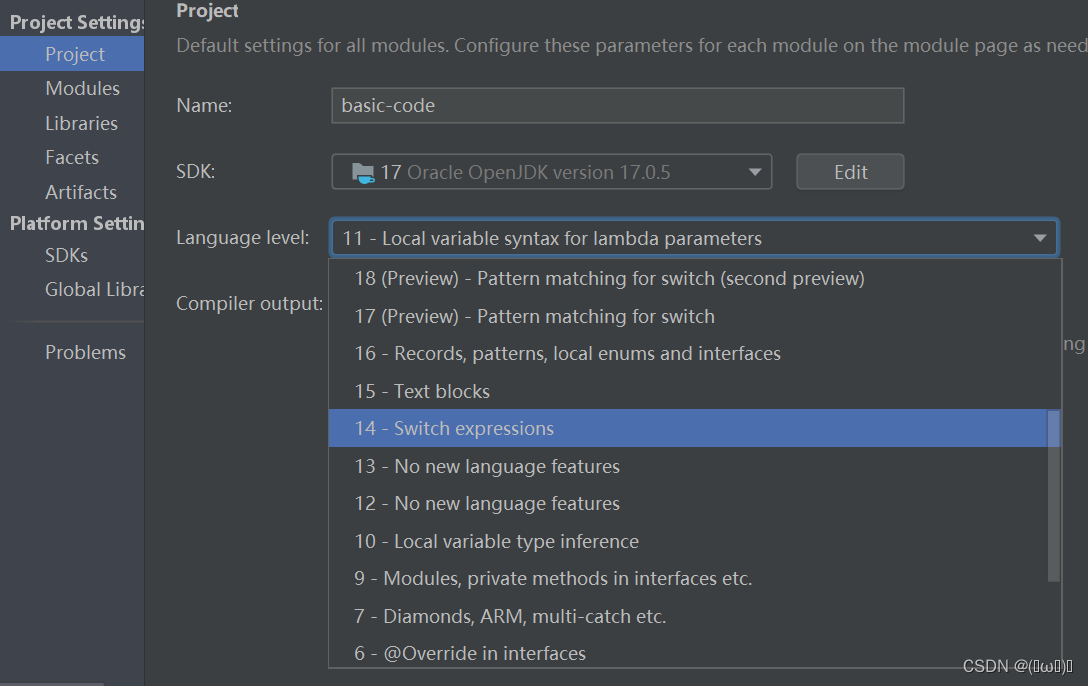The height and width of the screenshot is (686, 1088).
Task: Pick 9 - Modules, private methods in interfaces
Action: pyautogui.click(x=688, y=578)
